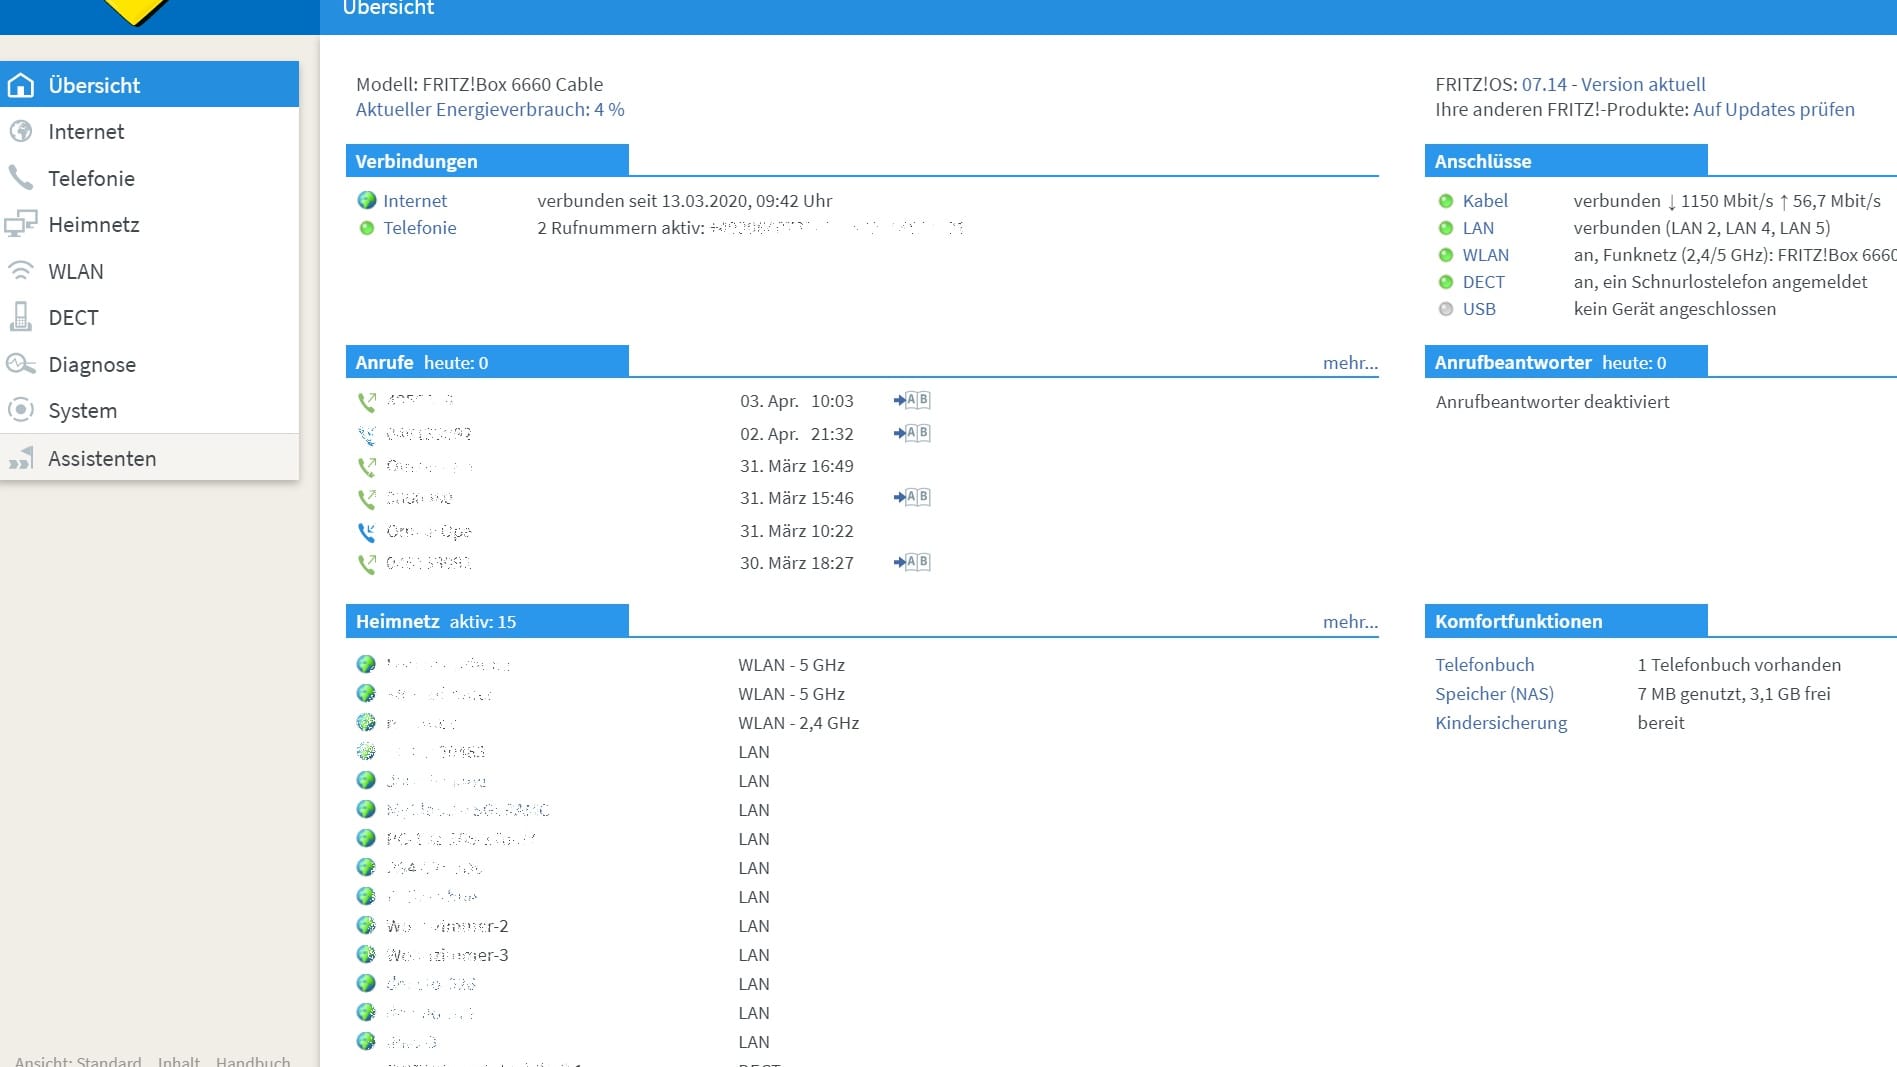1897x1067 pixels.
Task: Click the 07.14 - Version aktuell link
Action: (1614, 84)
